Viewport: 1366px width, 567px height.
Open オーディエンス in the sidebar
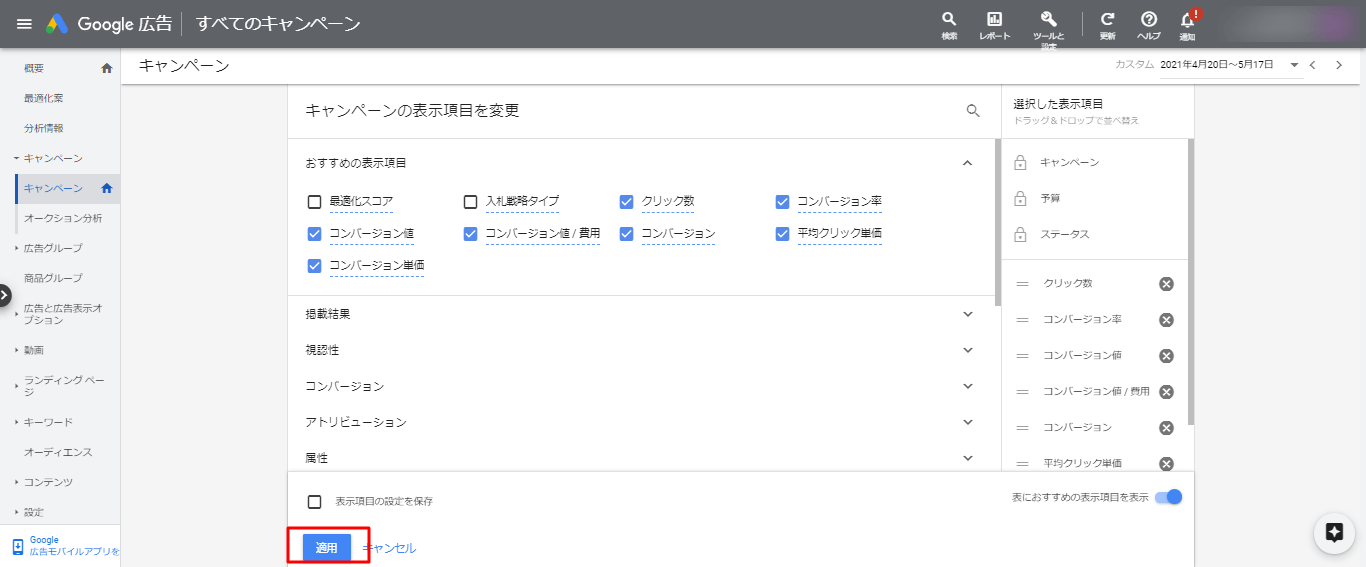point(58,452)
